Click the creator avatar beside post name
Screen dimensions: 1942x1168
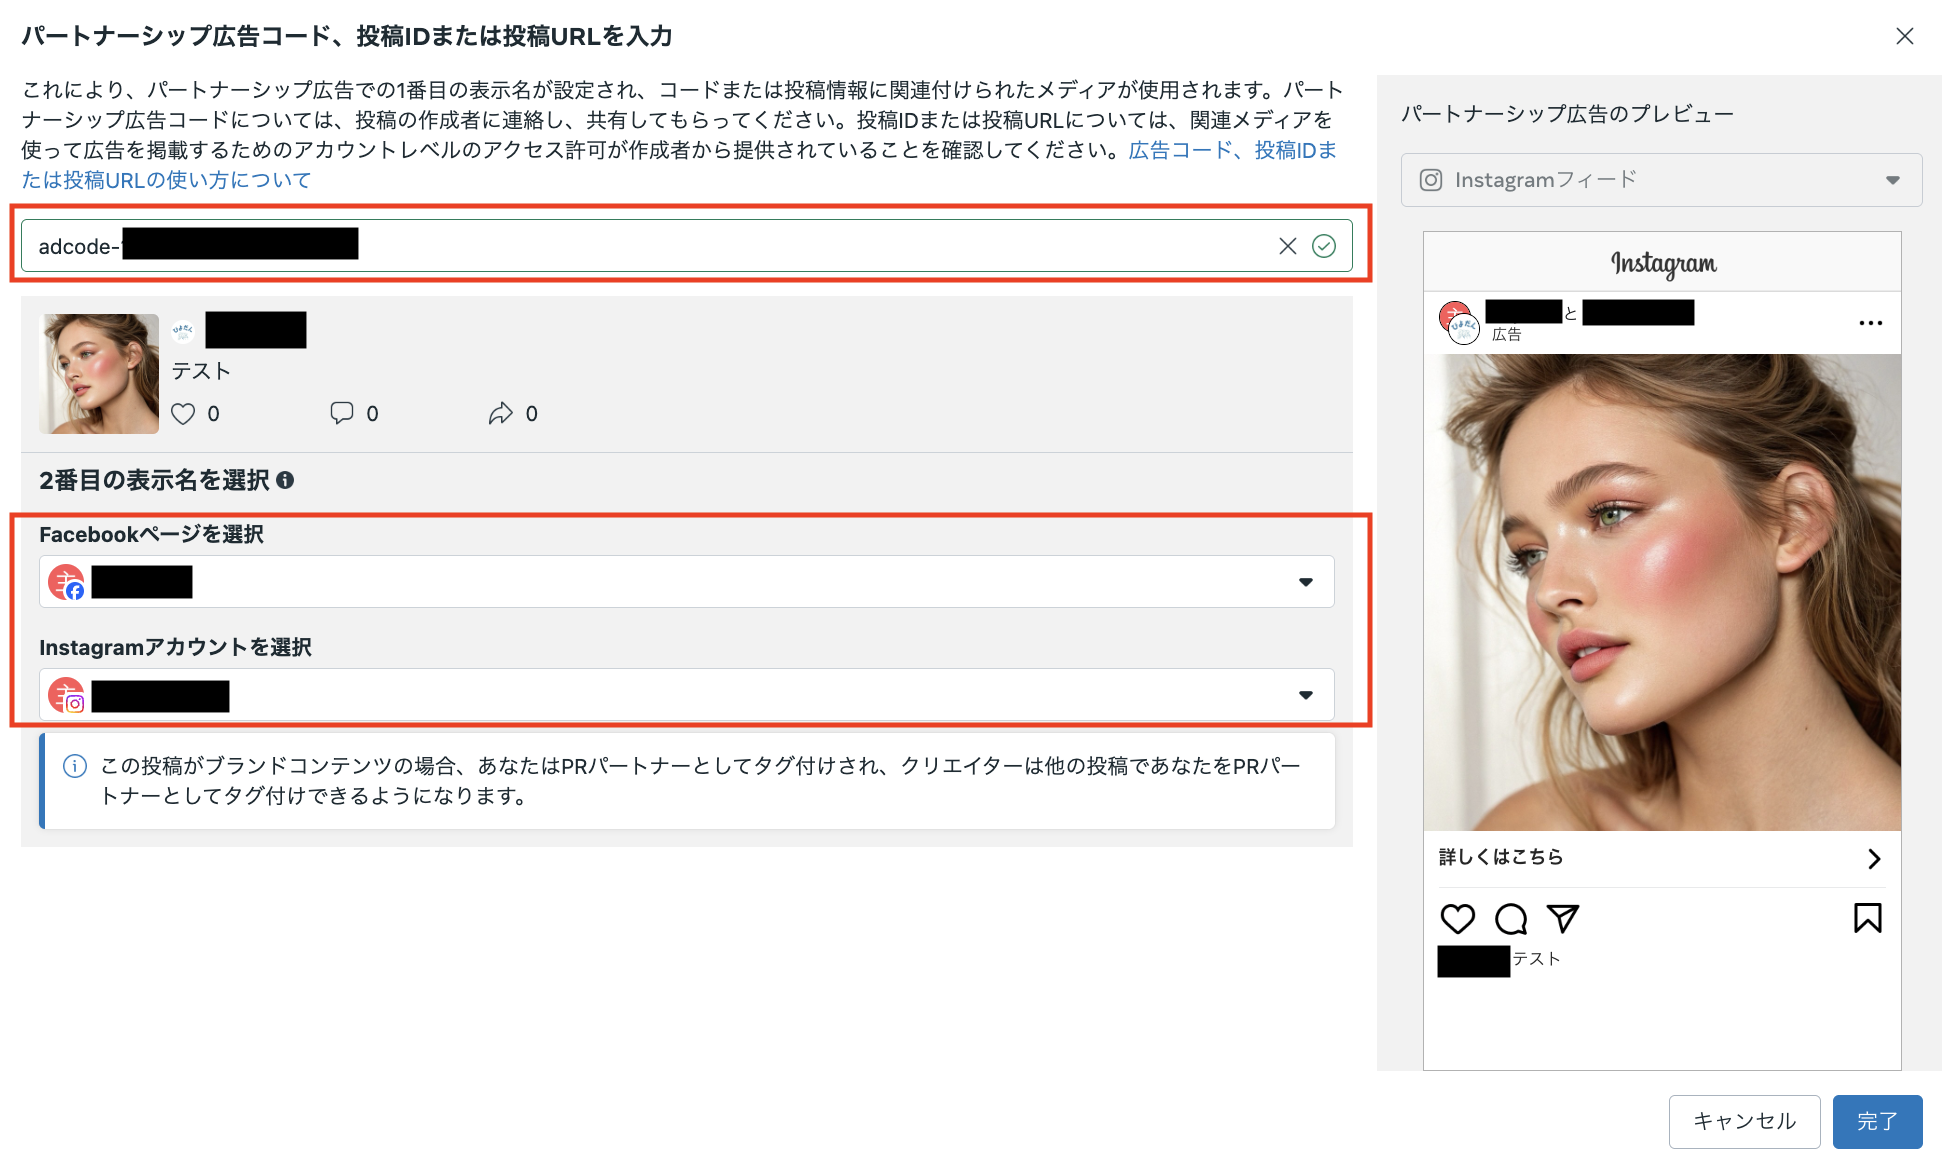183,330
